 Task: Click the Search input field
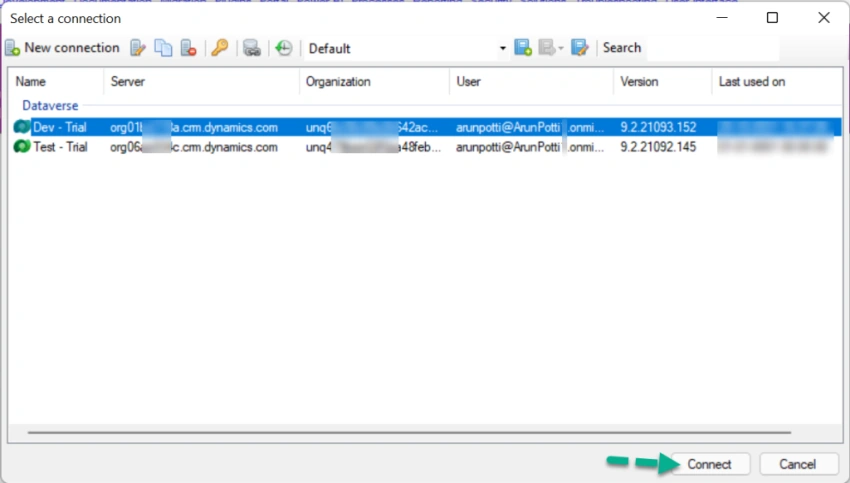point(713,48)
